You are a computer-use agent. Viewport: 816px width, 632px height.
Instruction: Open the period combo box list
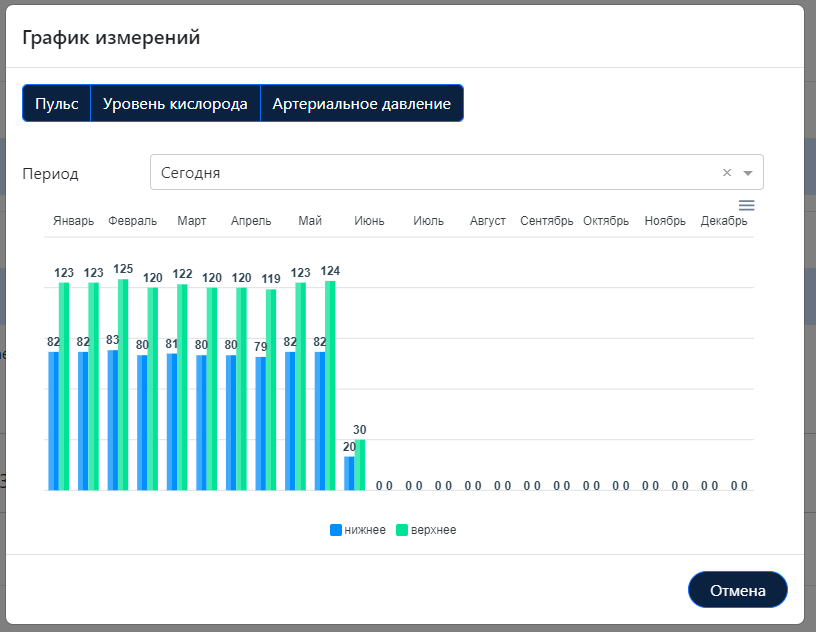coord(746,172)
